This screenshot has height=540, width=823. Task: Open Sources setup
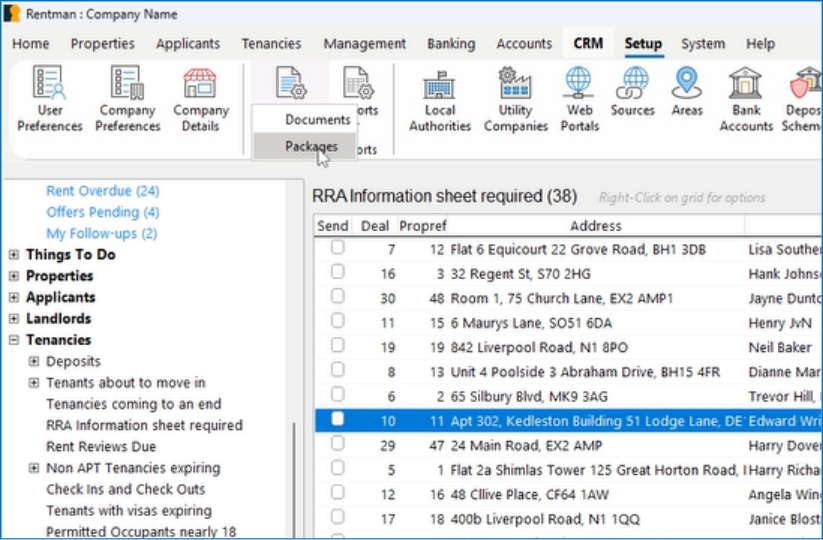point(632,91)
